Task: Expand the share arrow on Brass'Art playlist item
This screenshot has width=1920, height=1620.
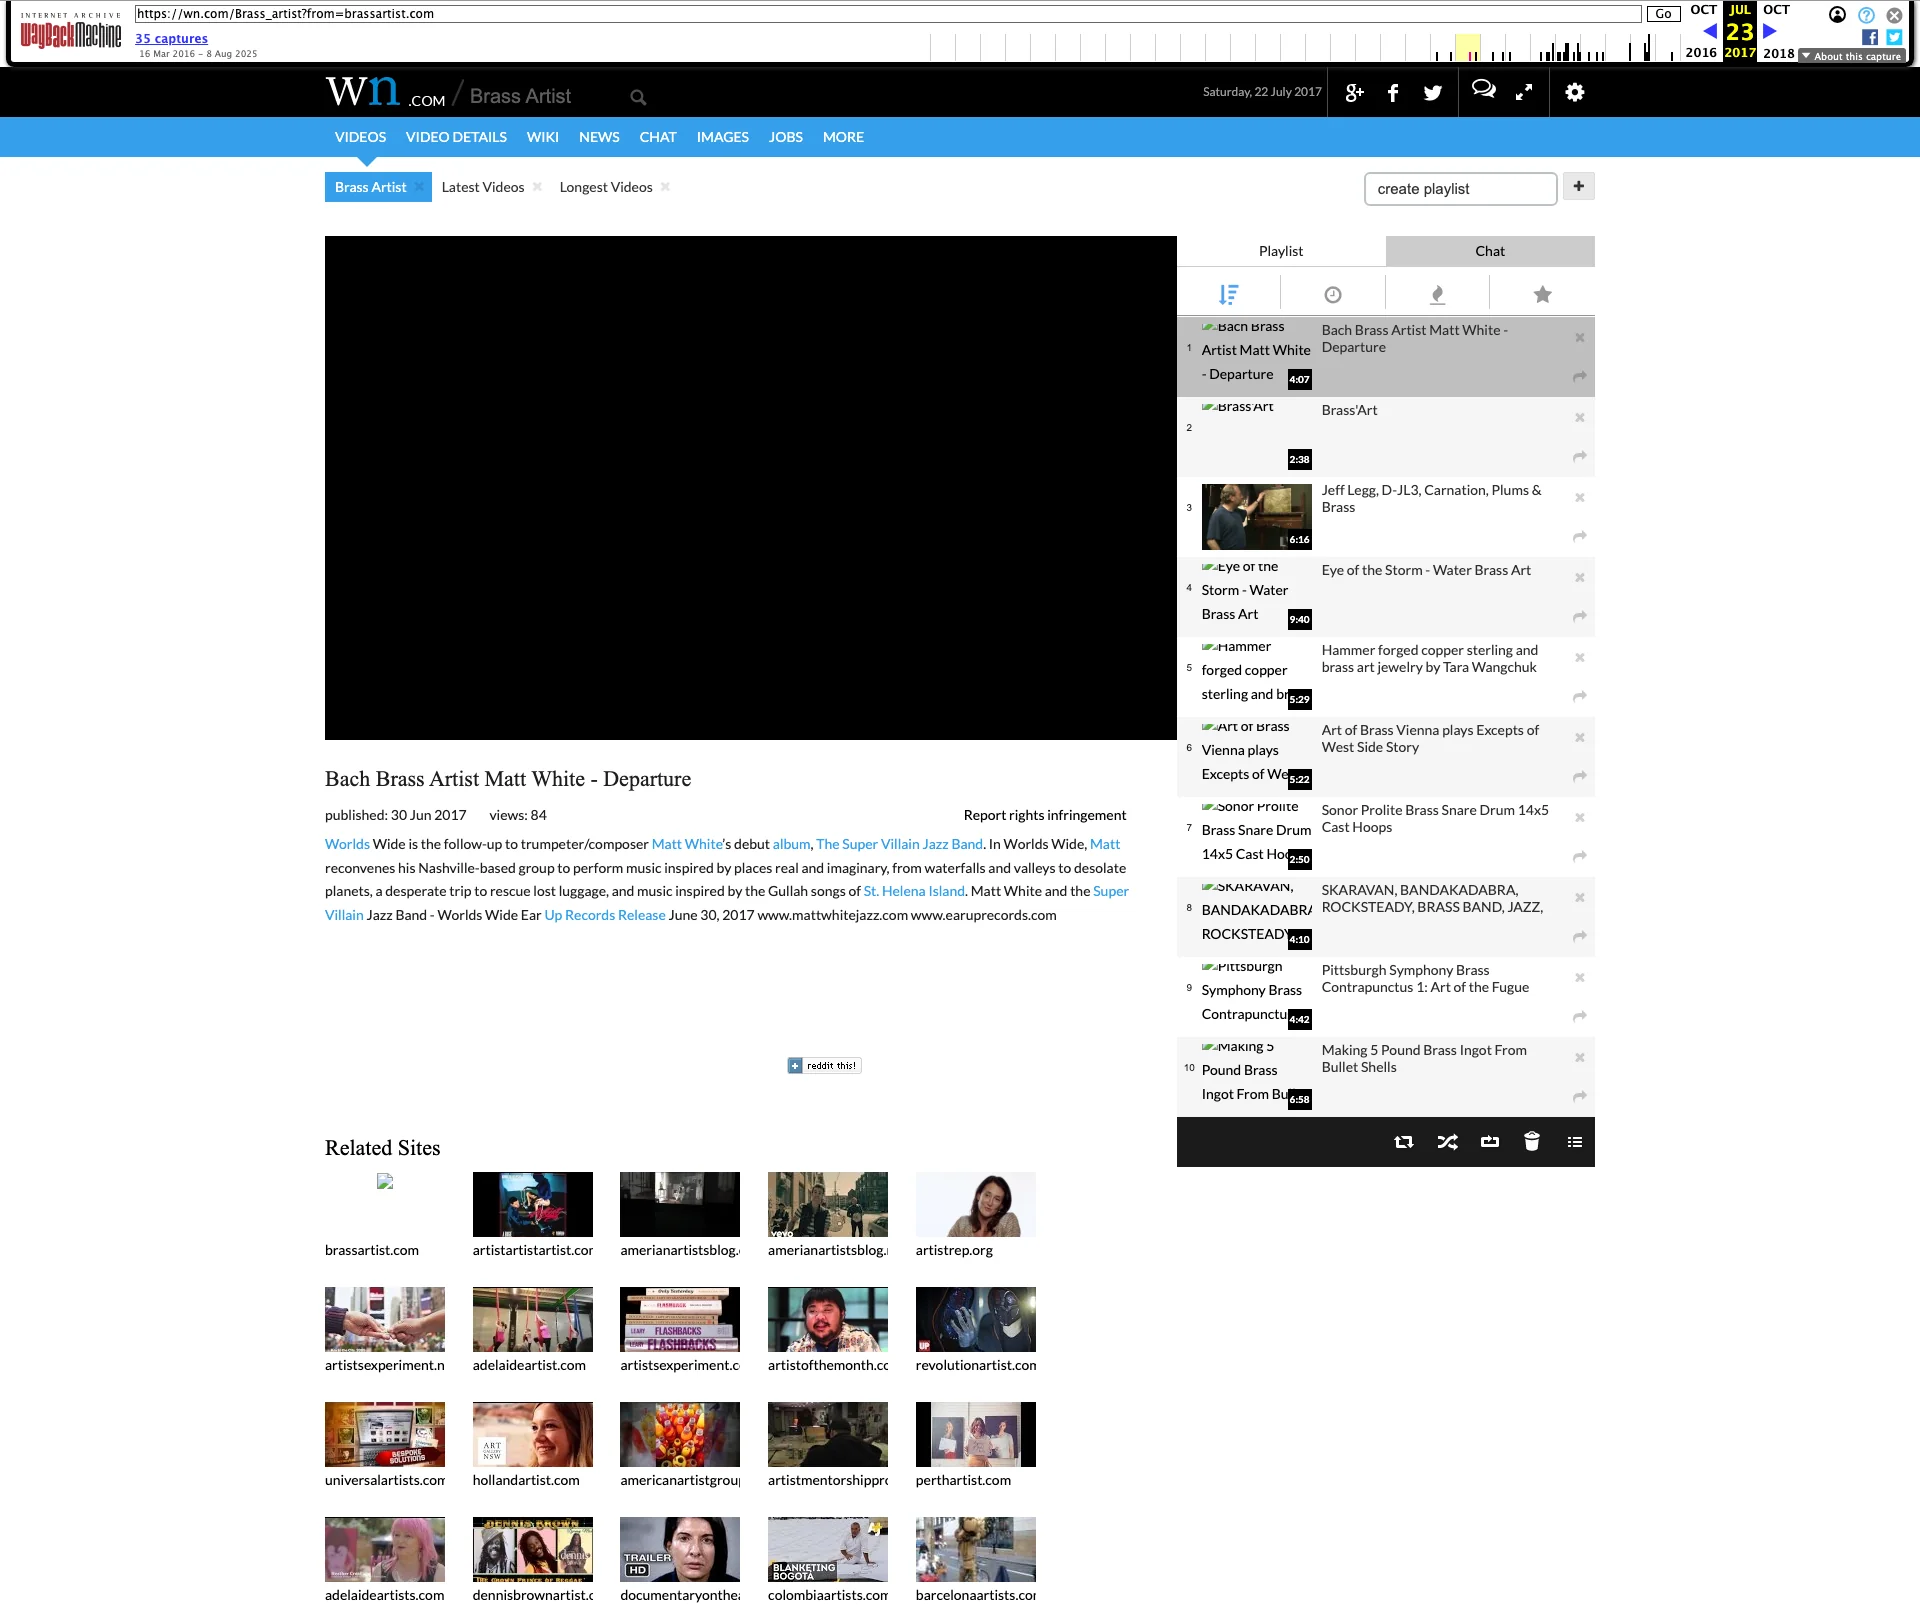Action: coord(1579,456)
